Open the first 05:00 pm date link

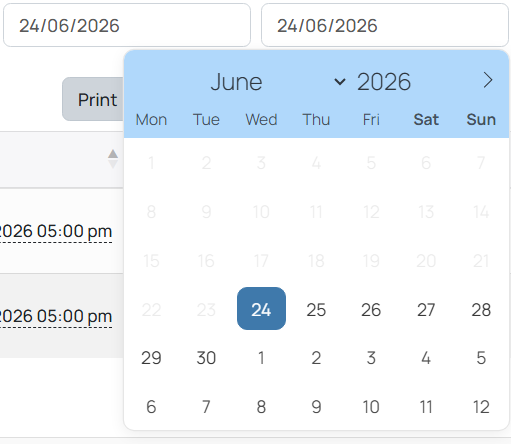click(55, 231)
